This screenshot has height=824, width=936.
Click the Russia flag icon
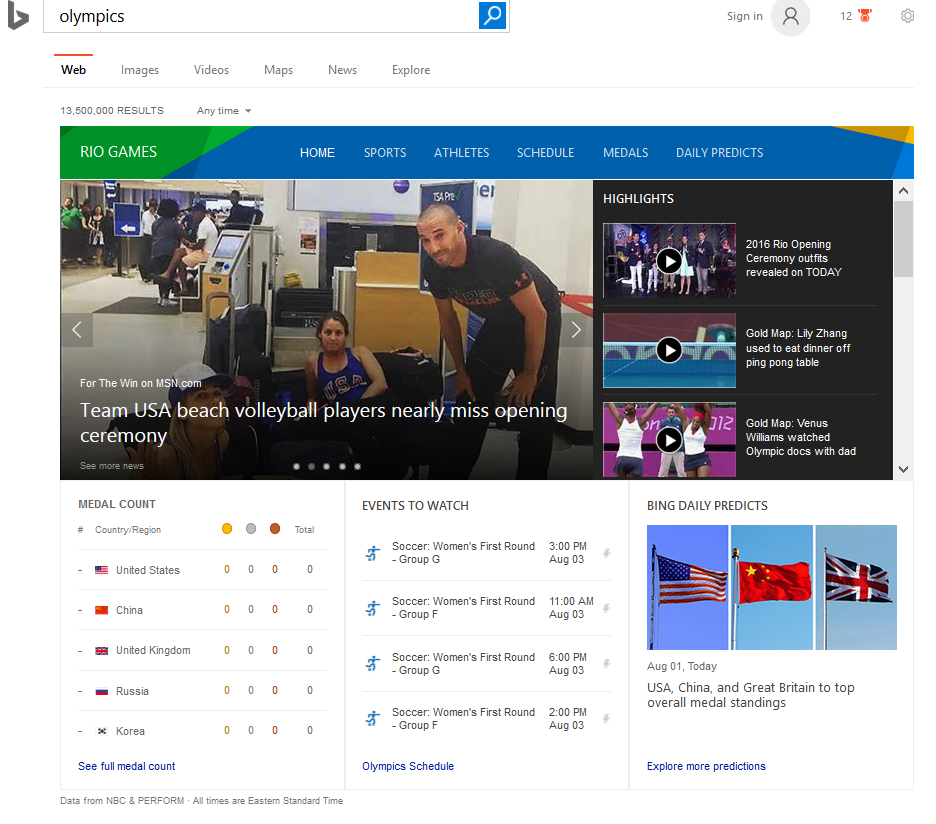pyautogui.click(x=101, y=691)
